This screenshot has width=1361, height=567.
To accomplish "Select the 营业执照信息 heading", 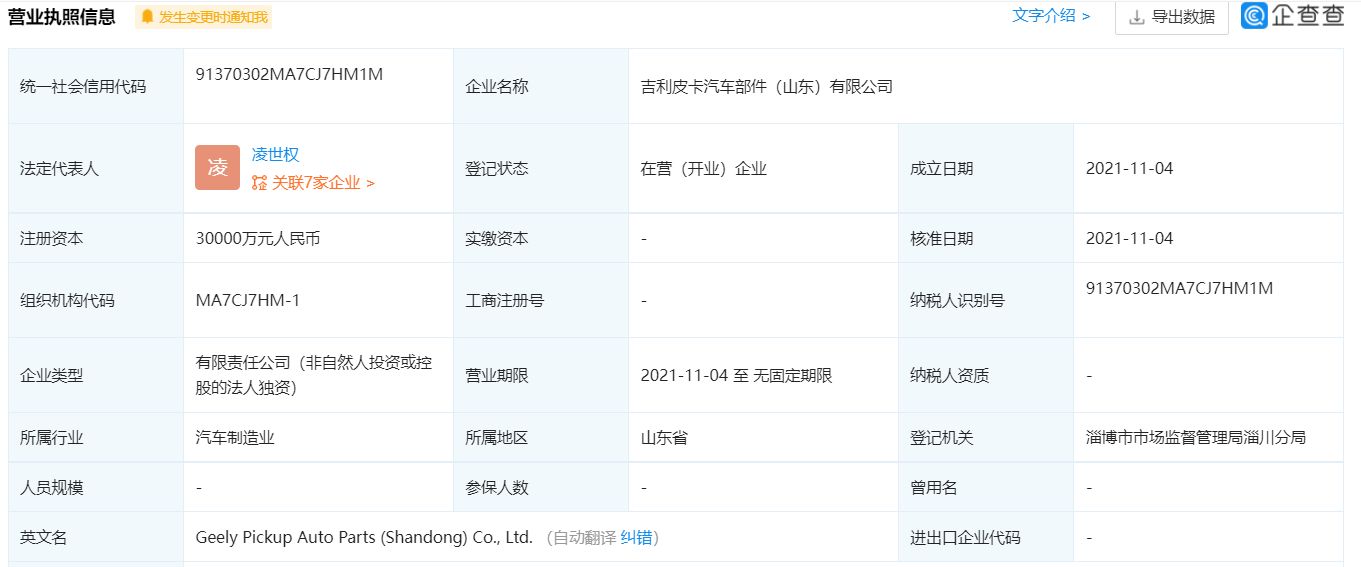I will click(62, 17).
